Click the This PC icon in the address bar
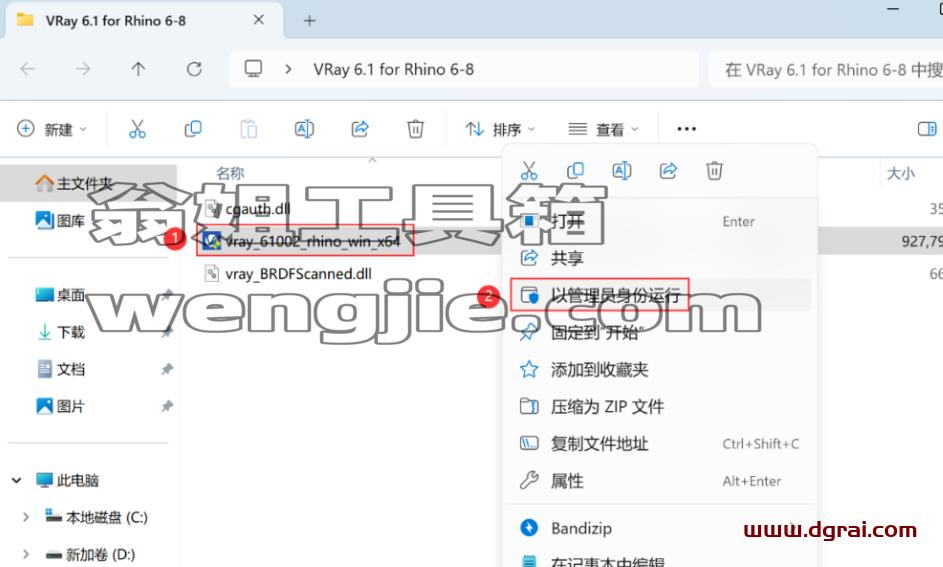The height and width of the screenshot is (567, 943). pos(253,69)
